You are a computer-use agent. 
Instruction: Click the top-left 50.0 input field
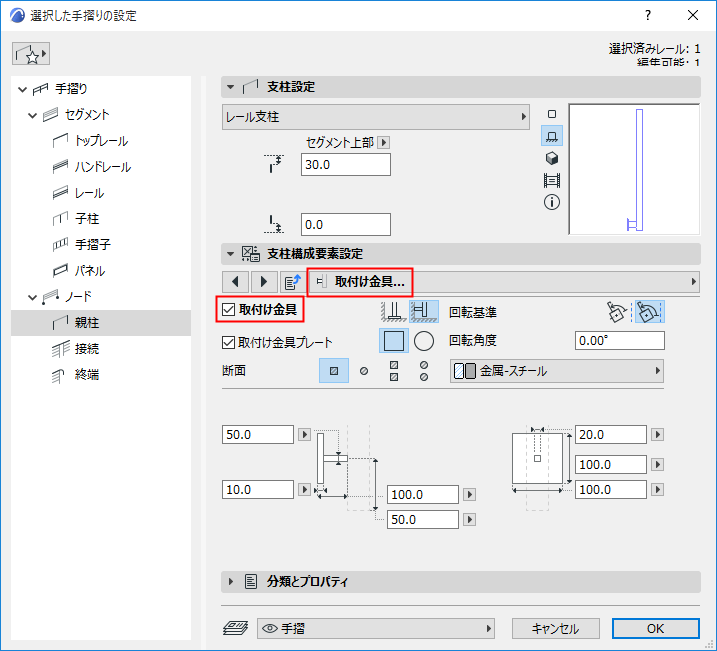point(257,434)
